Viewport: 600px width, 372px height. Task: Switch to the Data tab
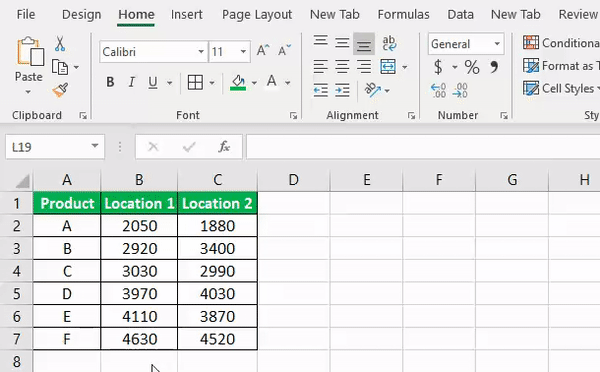tap(460, 15)
